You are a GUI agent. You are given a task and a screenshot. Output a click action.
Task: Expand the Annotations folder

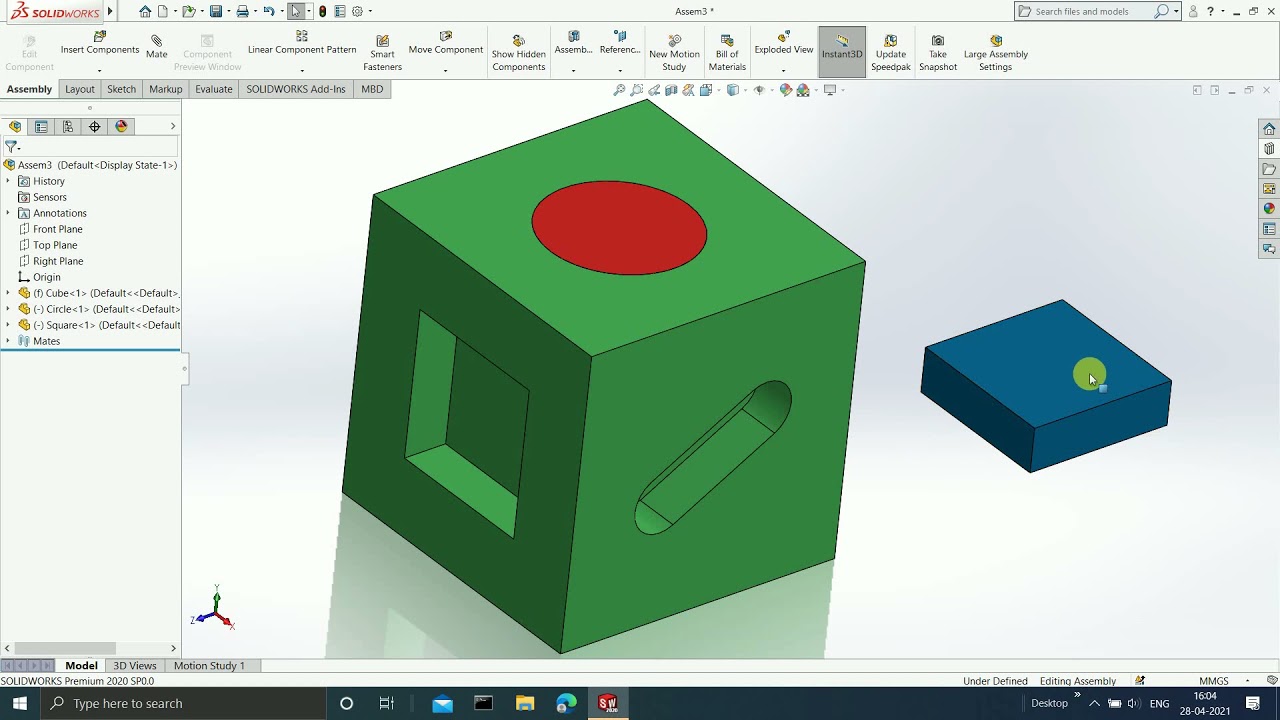8,213
